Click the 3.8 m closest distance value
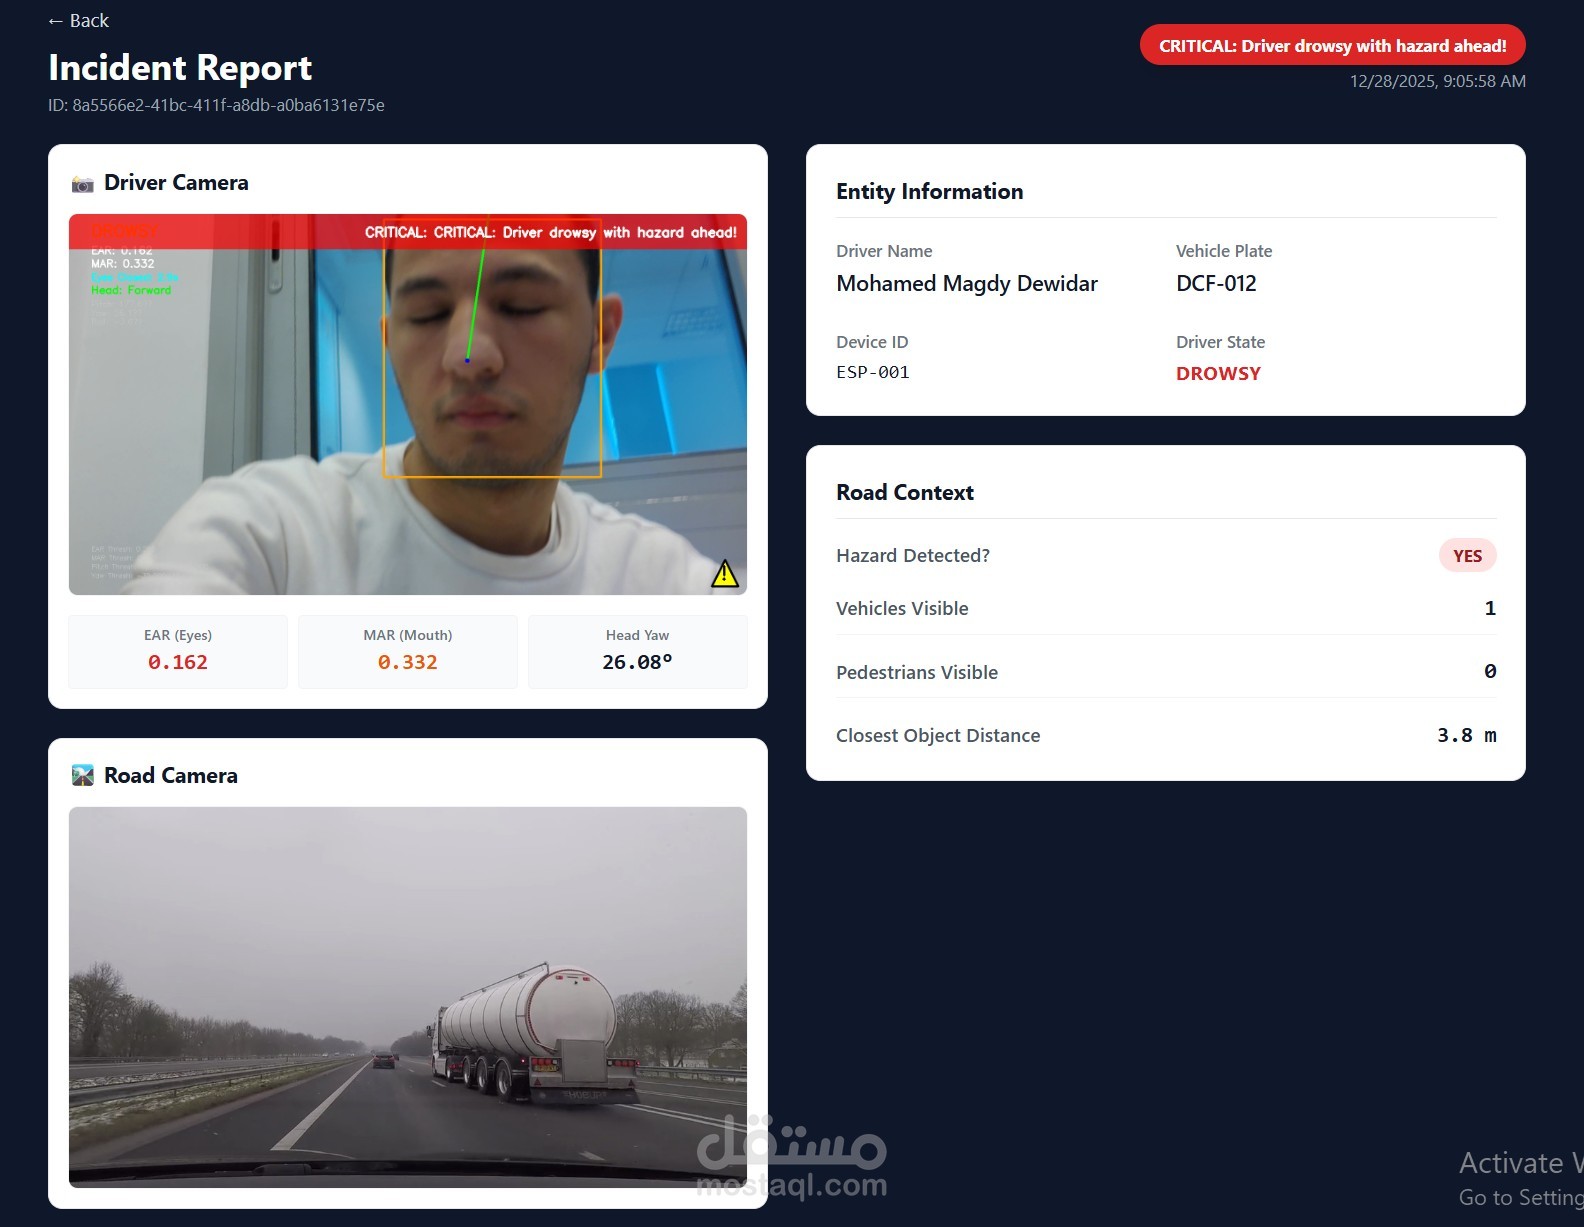1584x1227 pixels. [x=1466, y=735]
